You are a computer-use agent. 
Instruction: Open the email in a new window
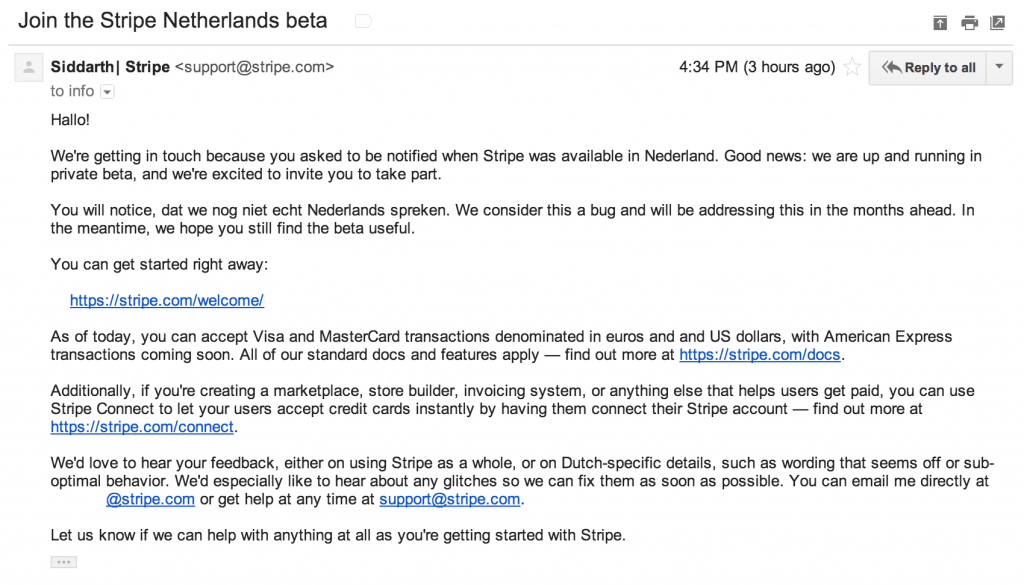click(998, 23)
